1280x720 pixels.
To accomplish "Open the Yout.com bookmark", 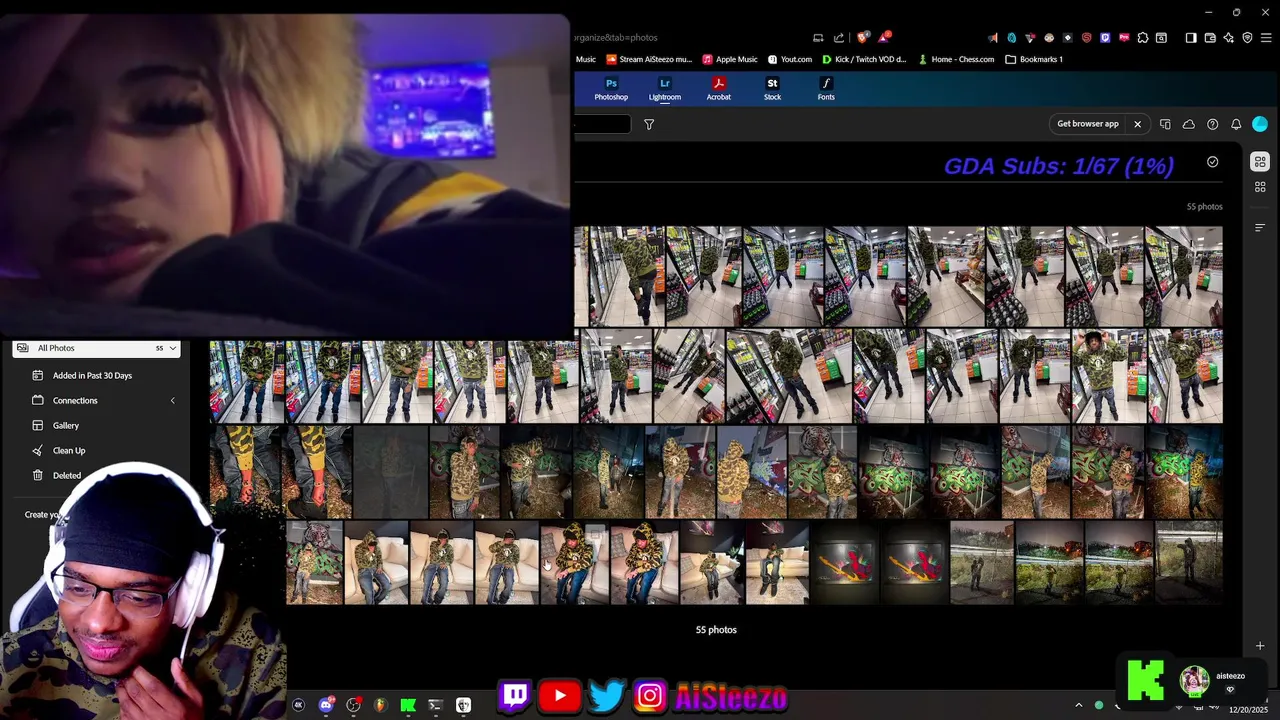I will pyautogui.click(x=789, y=59).
